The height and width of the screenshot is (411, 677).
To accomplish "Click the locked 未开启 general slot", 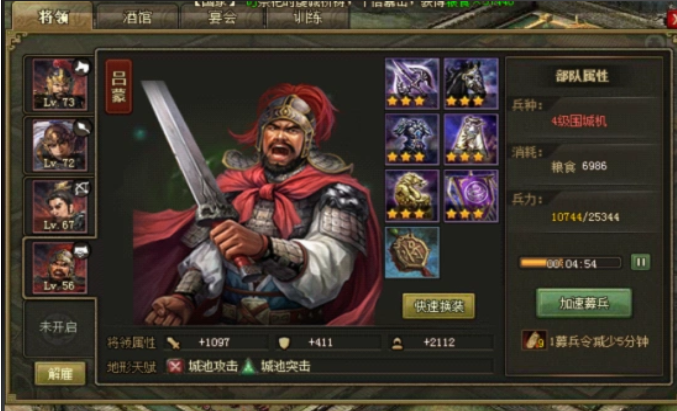I will click(x=59, y=328).
